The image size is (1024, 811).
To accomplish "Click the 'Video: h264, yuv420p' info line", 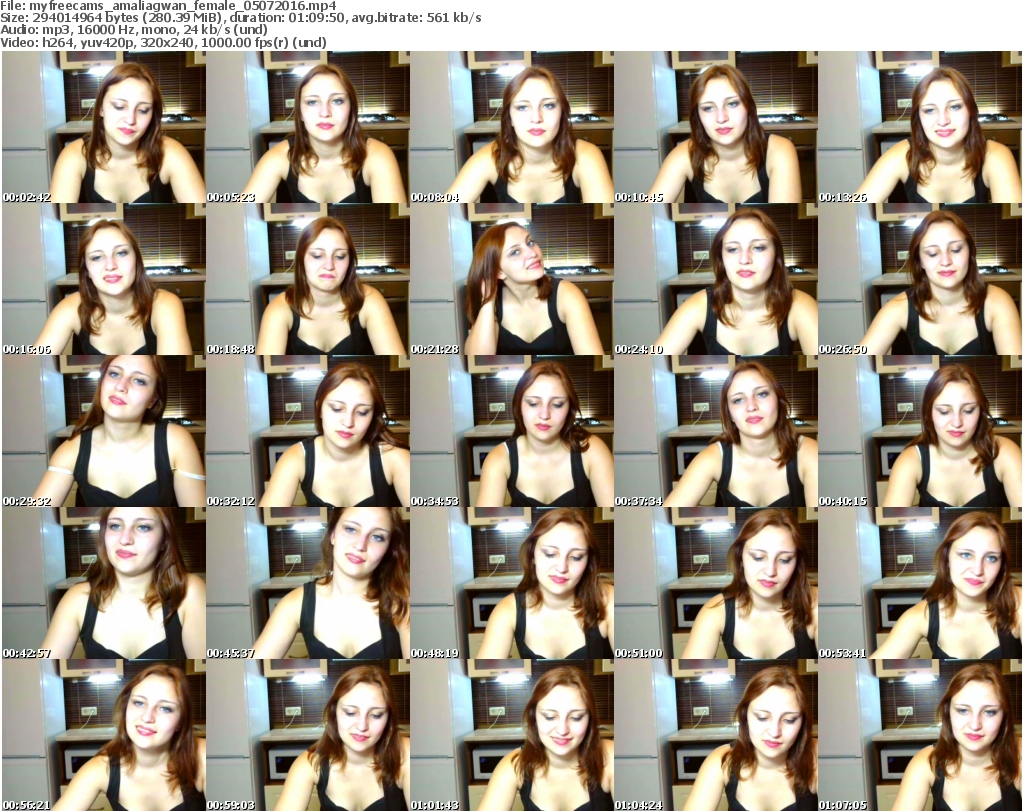I will [163, 42].
